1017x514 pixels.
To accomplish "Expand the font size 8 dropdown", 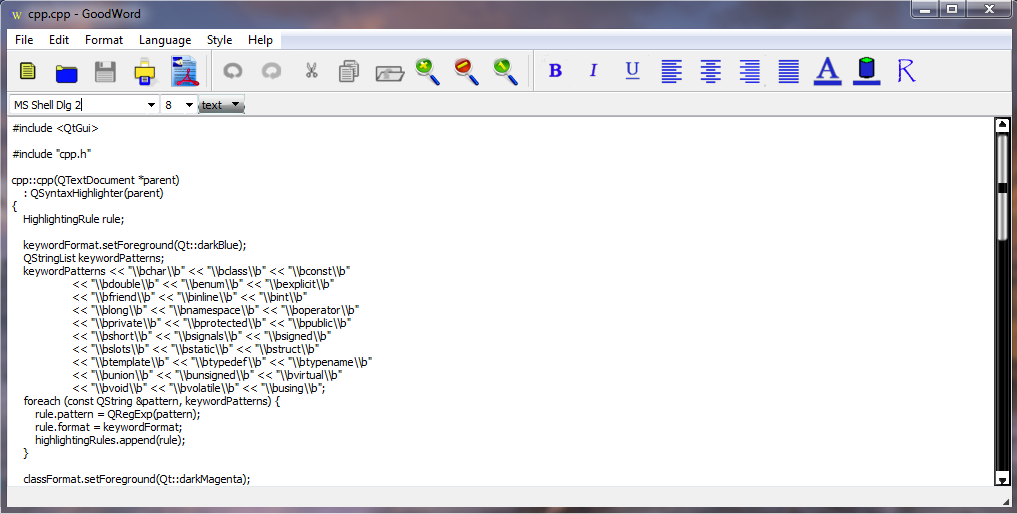I will point(189,104).
